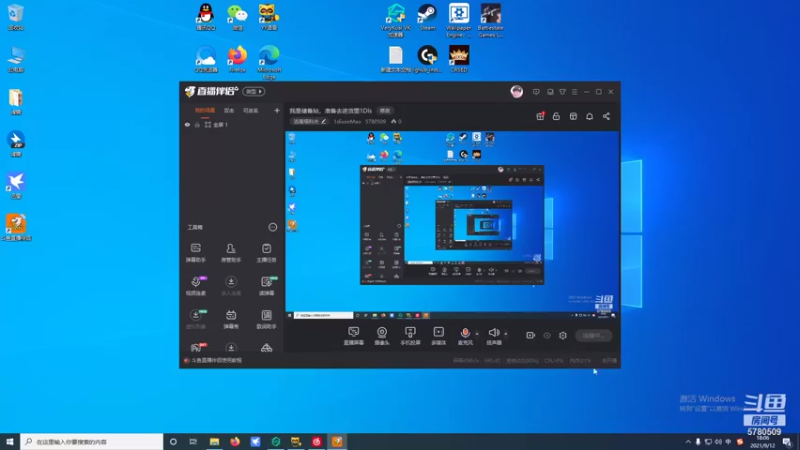Open the Windows Start menu
Image resolution: width=800 pixels, height=450 pixels.
click(x=10, y=442)
